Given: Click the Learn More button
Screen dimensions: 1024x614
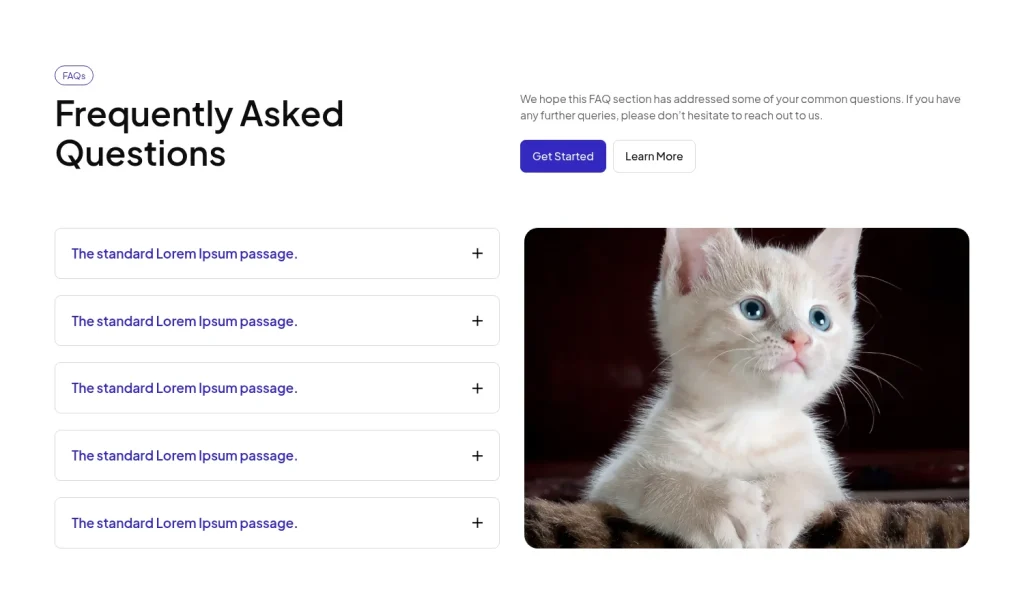Looking at the screenshot, I should click(654, 156).
